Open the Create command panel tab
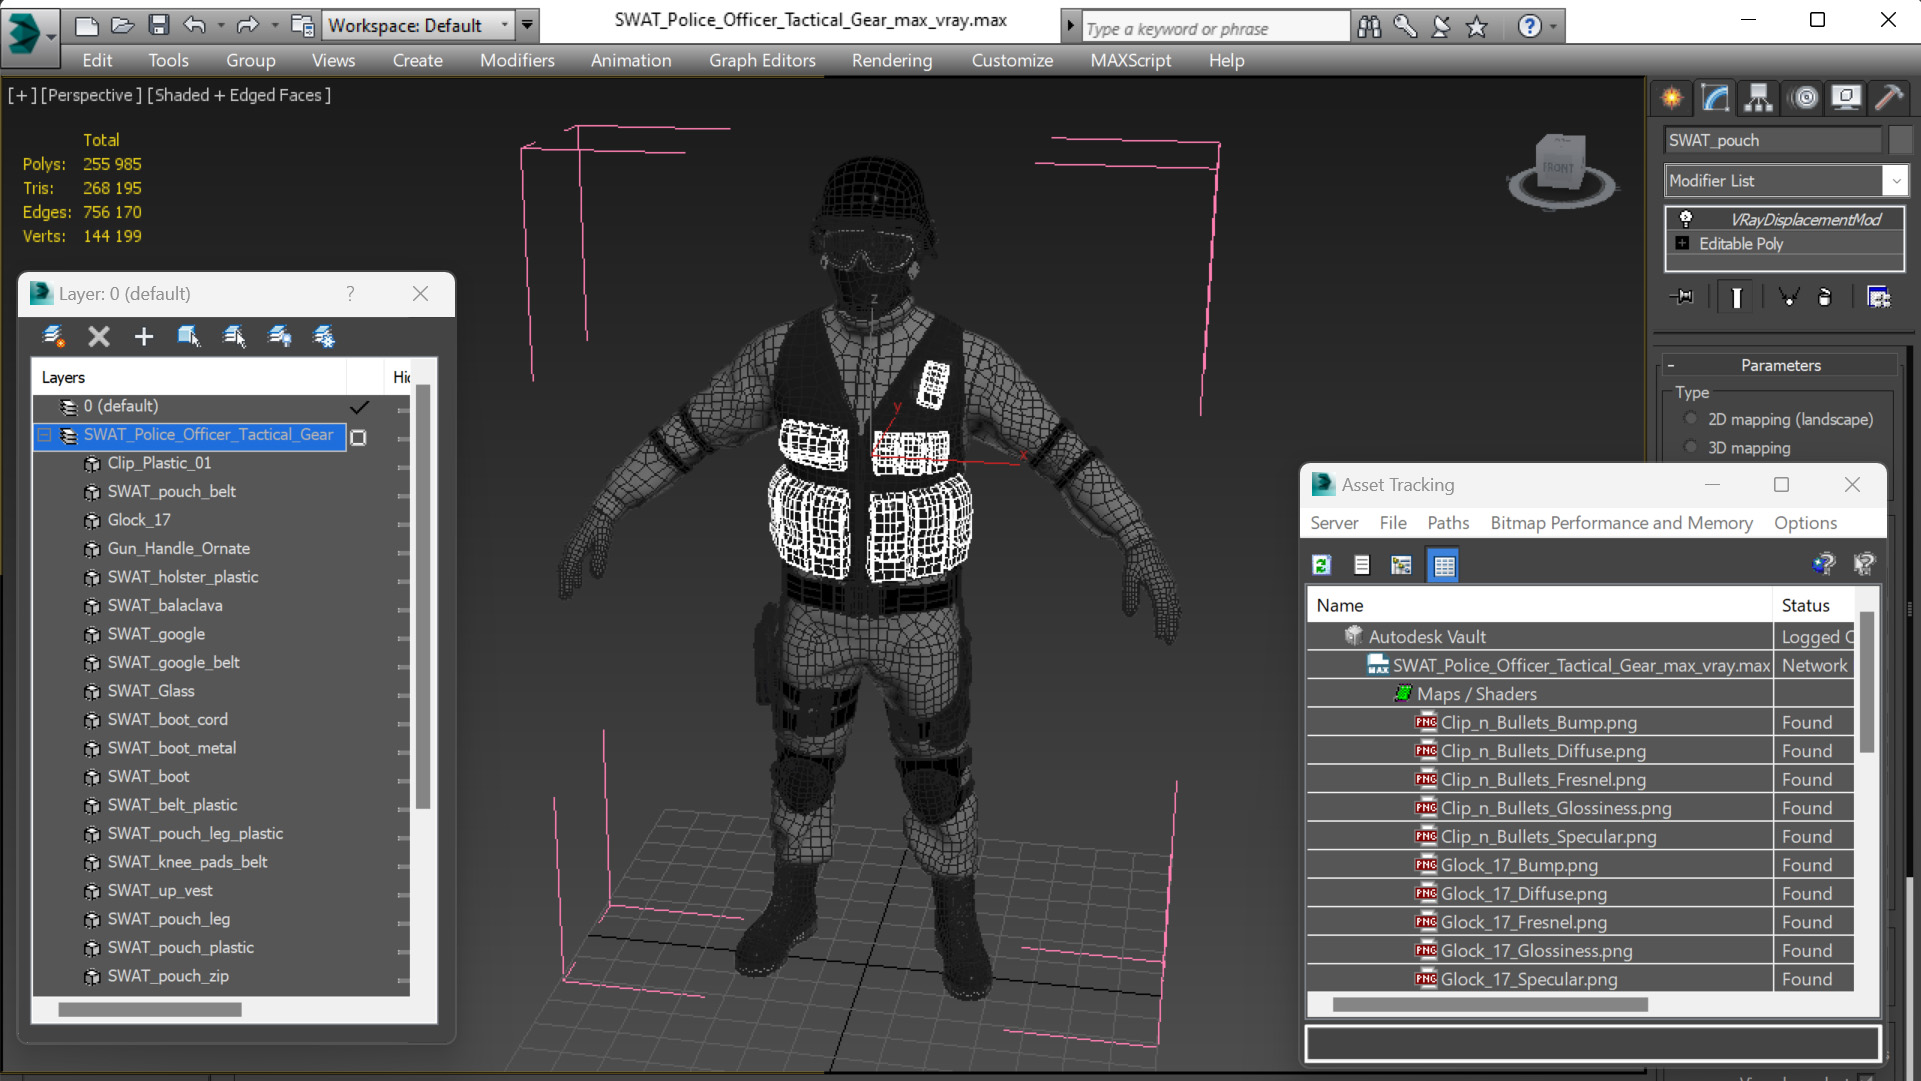The image size is (1921, 1081). tap(1672, 98)
